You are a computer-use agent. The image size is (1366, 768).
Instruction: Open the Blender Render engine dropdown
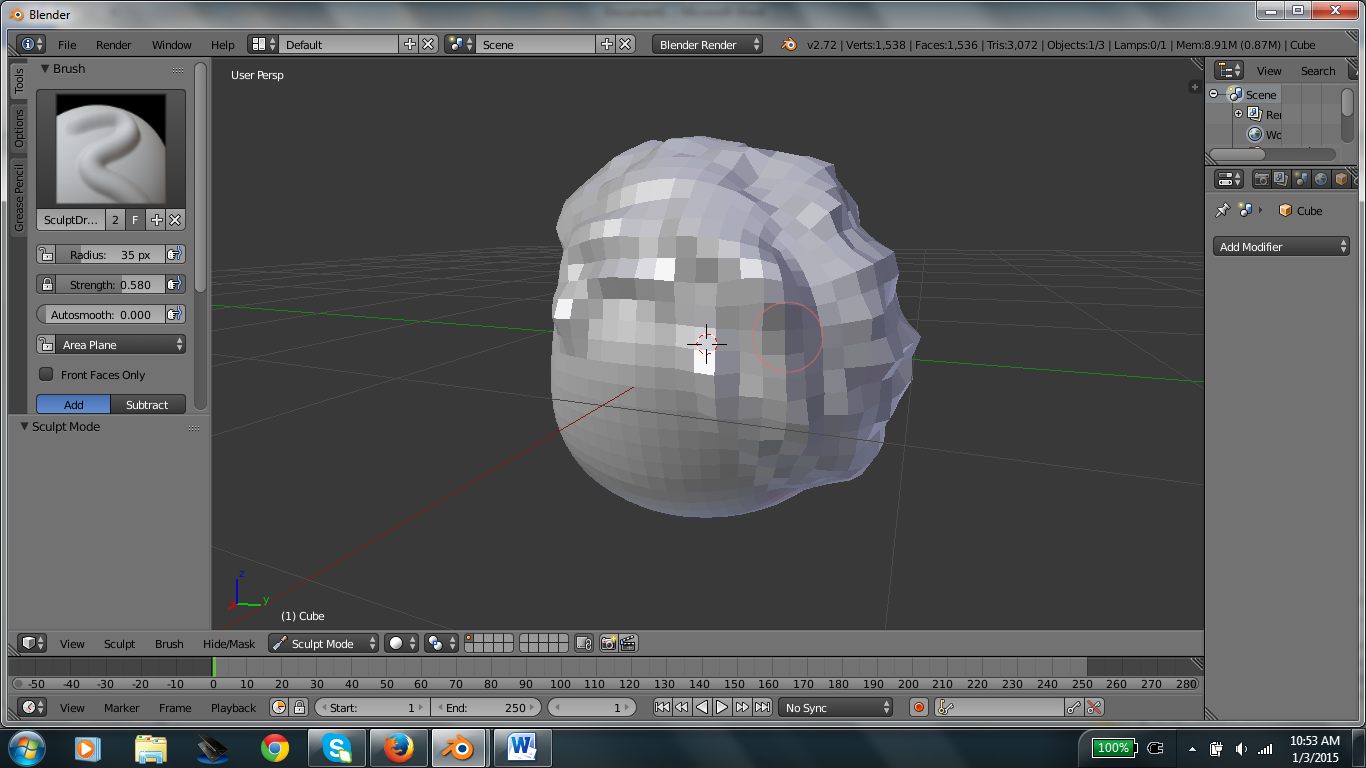click(x=708, y=44)
